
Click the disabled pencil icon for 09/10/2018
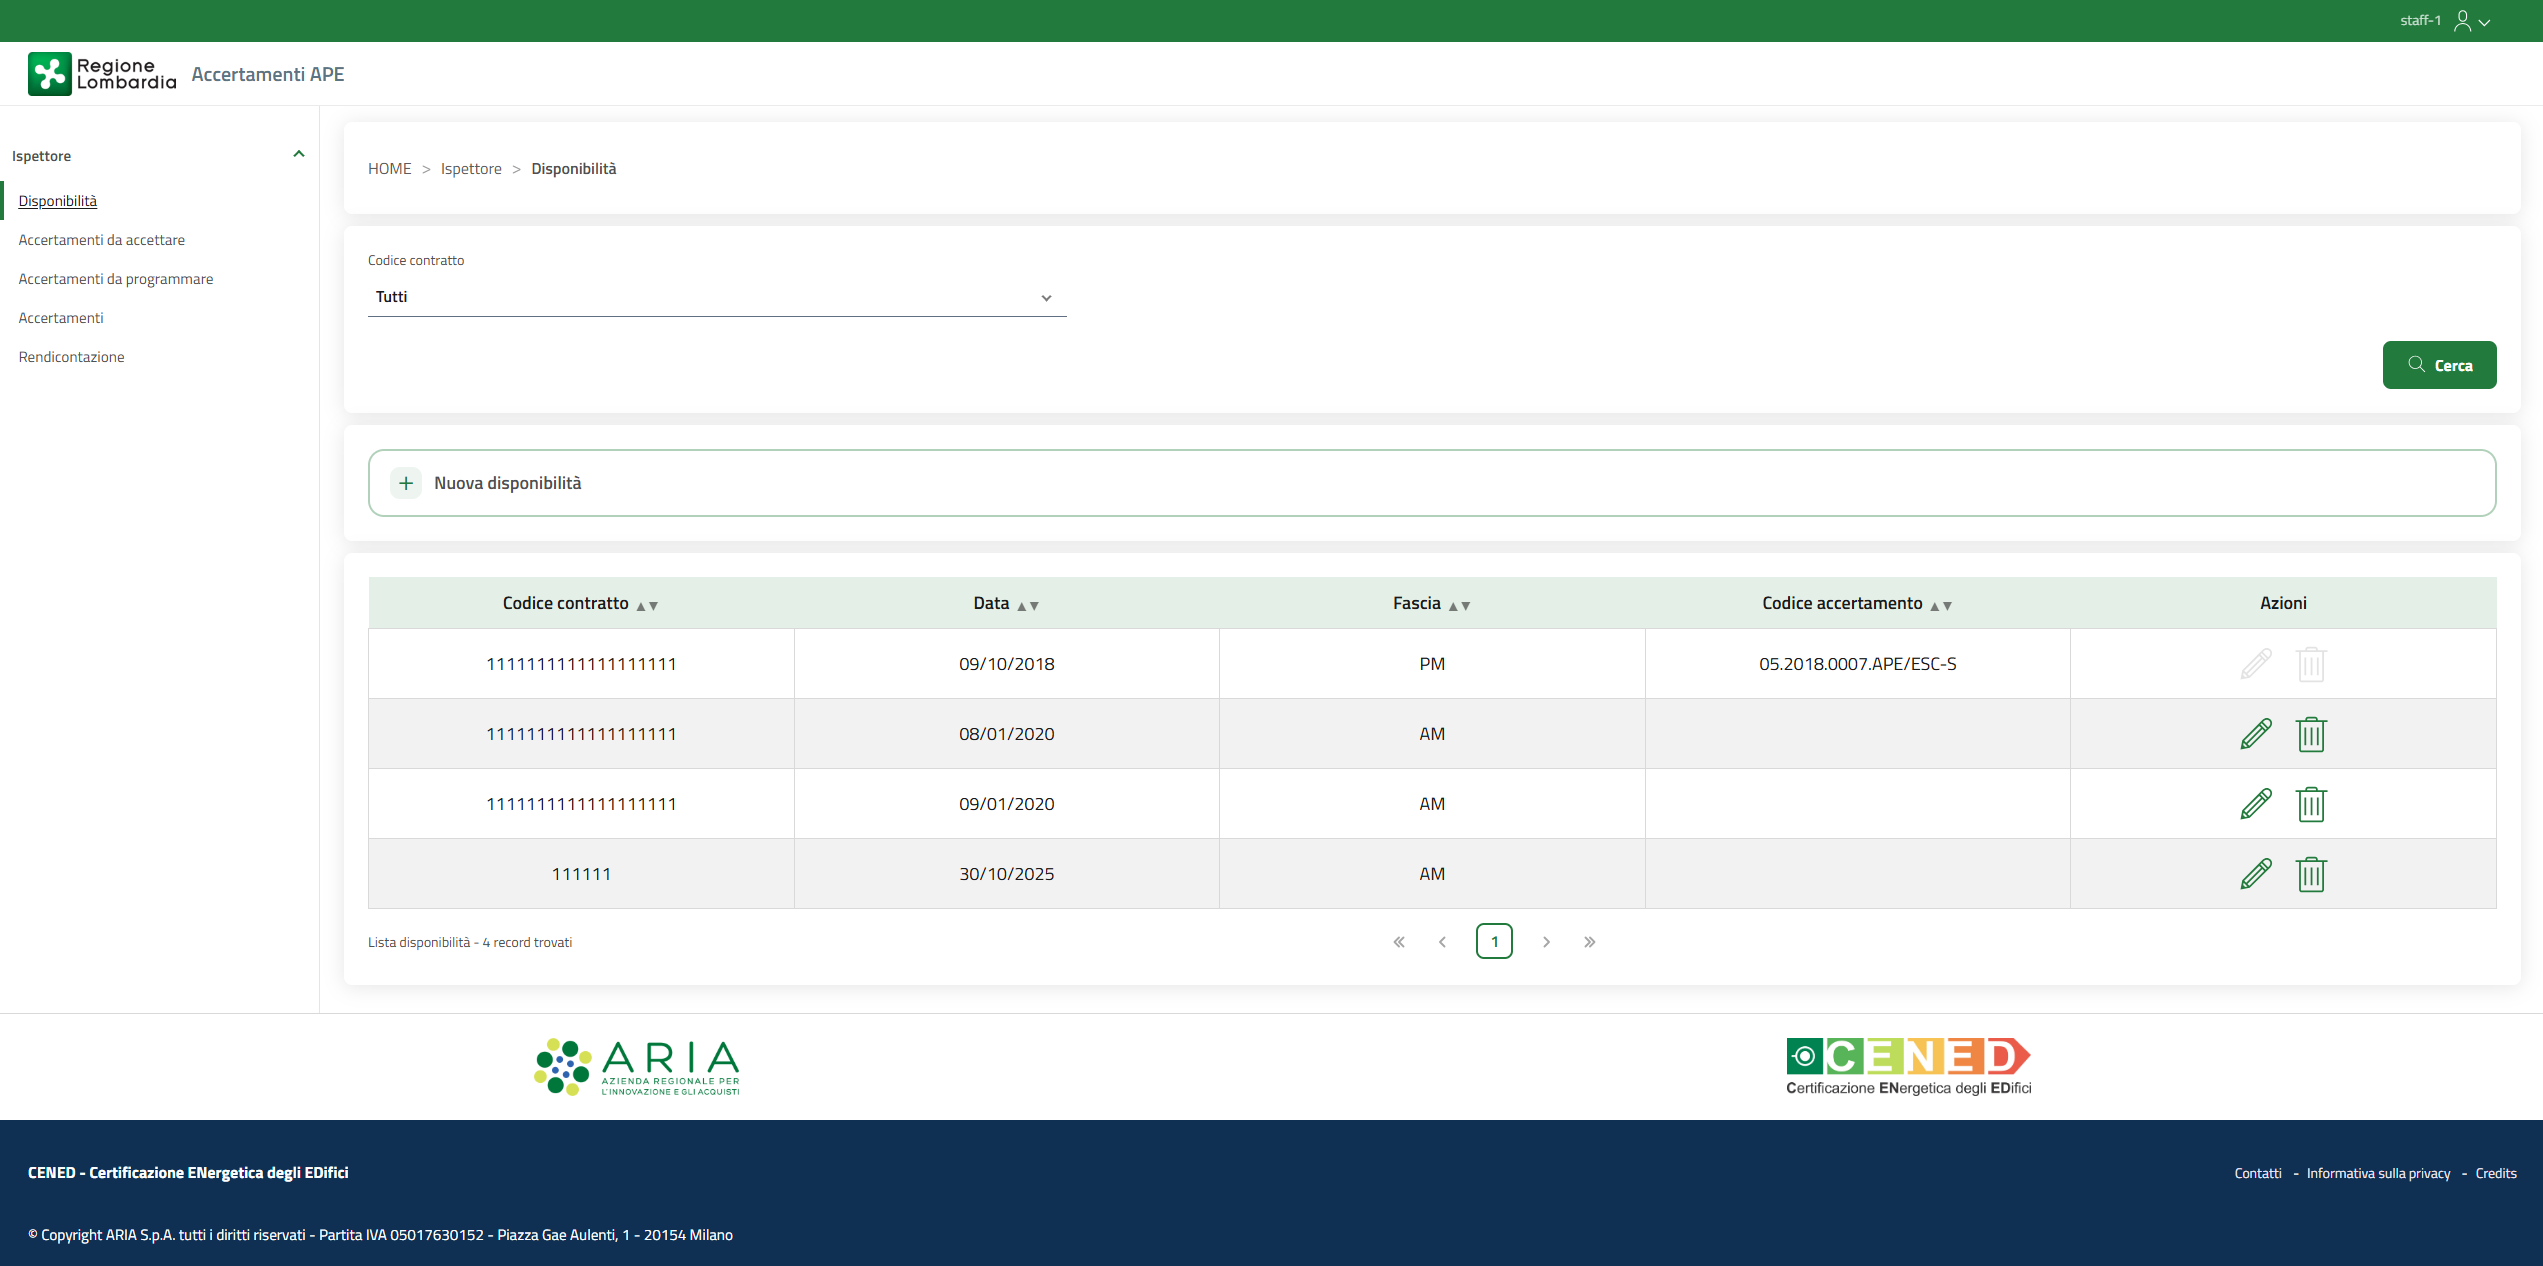click(x=2256, y=664)
